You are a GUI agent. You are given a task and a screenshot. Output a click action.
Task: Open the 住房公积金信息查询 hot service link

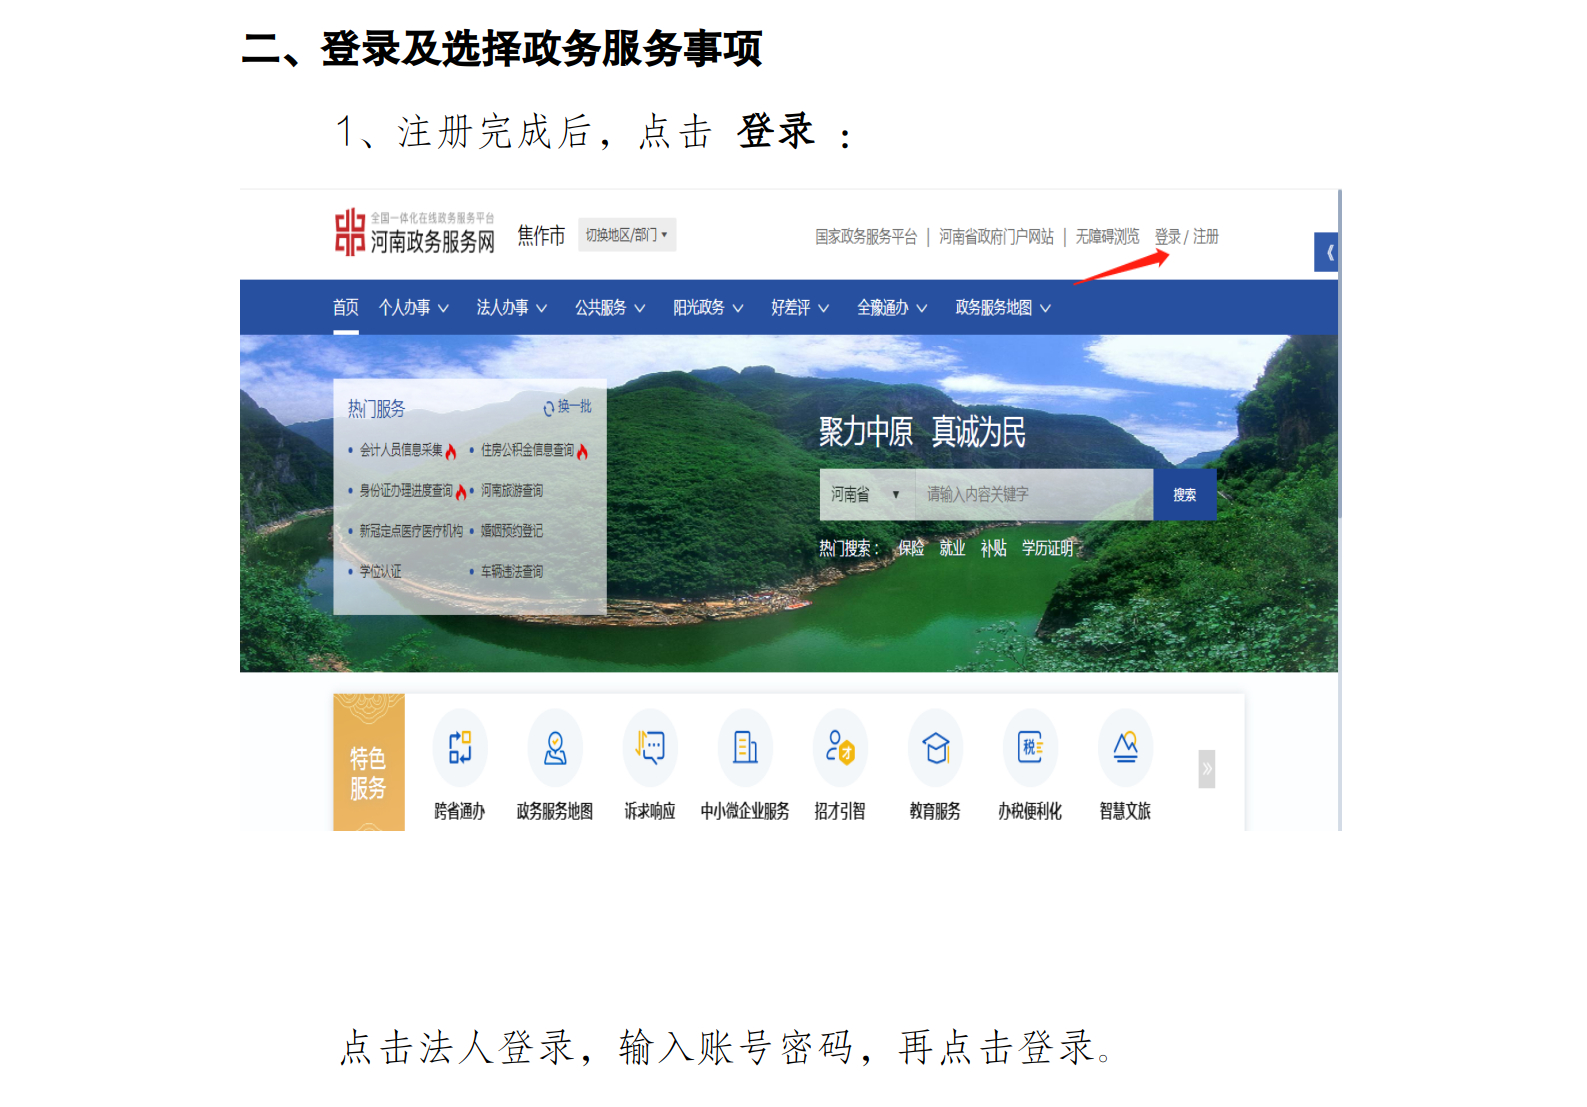coord(527,451)
